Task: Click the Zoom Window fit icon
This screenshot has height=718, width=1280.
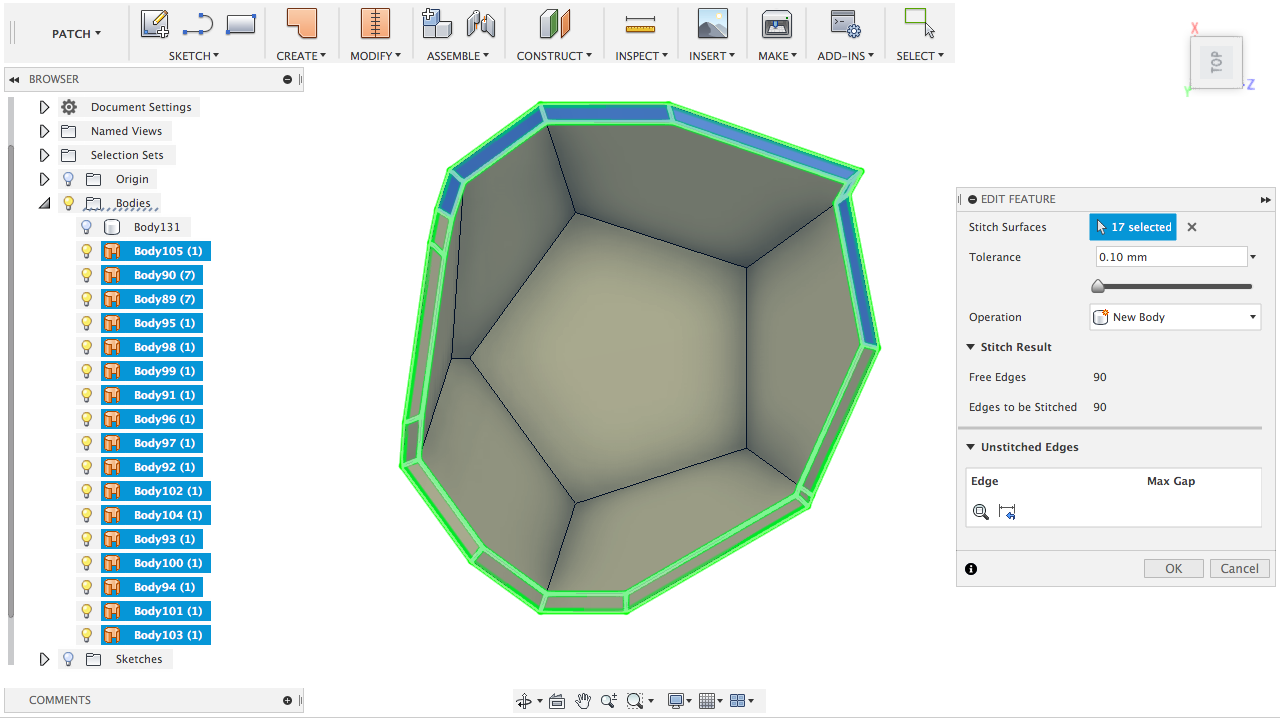Action: pyautogui.click(x=634, y=701)
